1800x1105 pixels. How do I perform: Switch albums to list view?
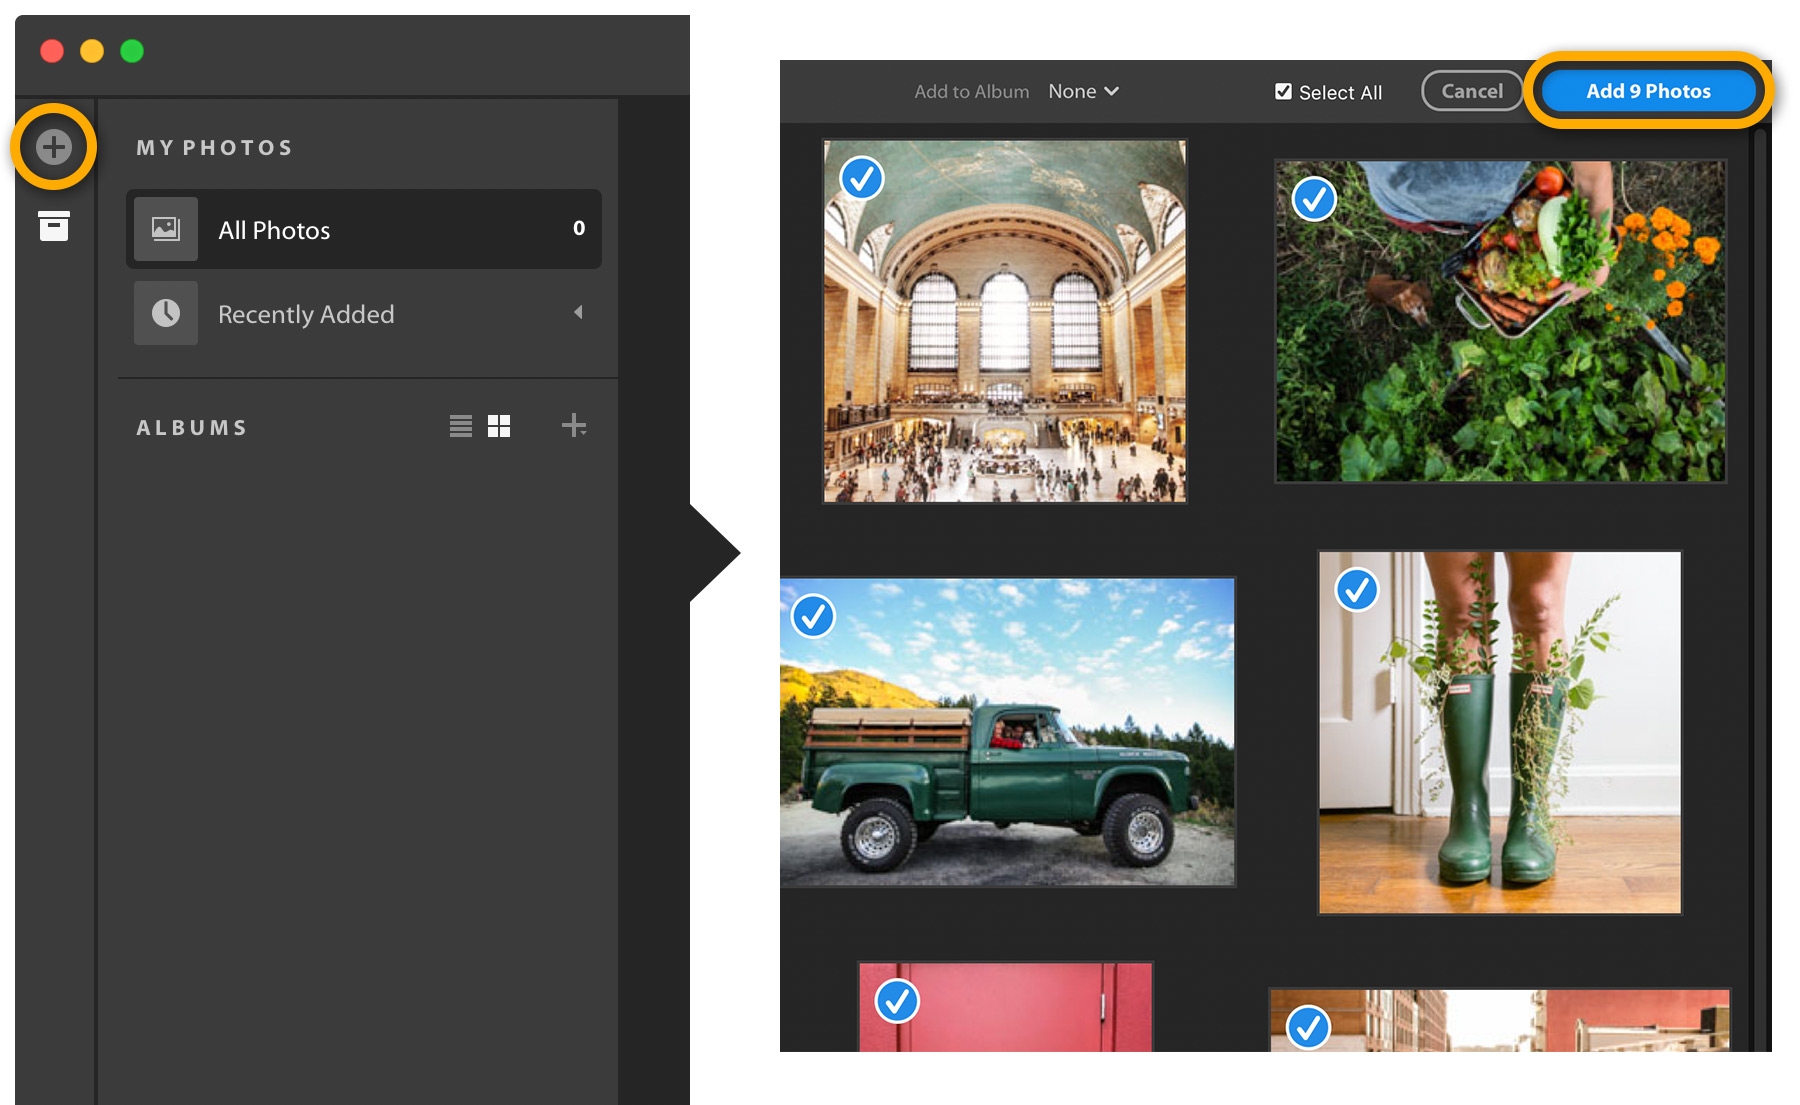click(x=460, y=425)
